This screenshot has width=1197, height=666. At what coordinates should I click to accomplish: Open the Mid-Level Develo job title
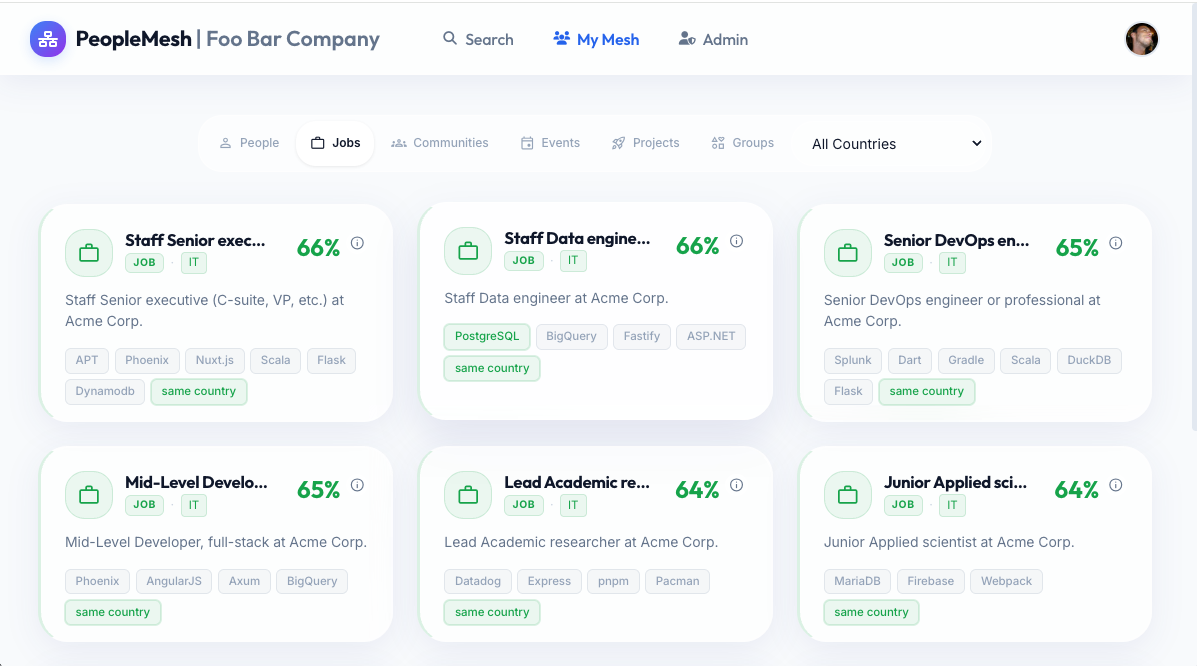tap(196, 483)
